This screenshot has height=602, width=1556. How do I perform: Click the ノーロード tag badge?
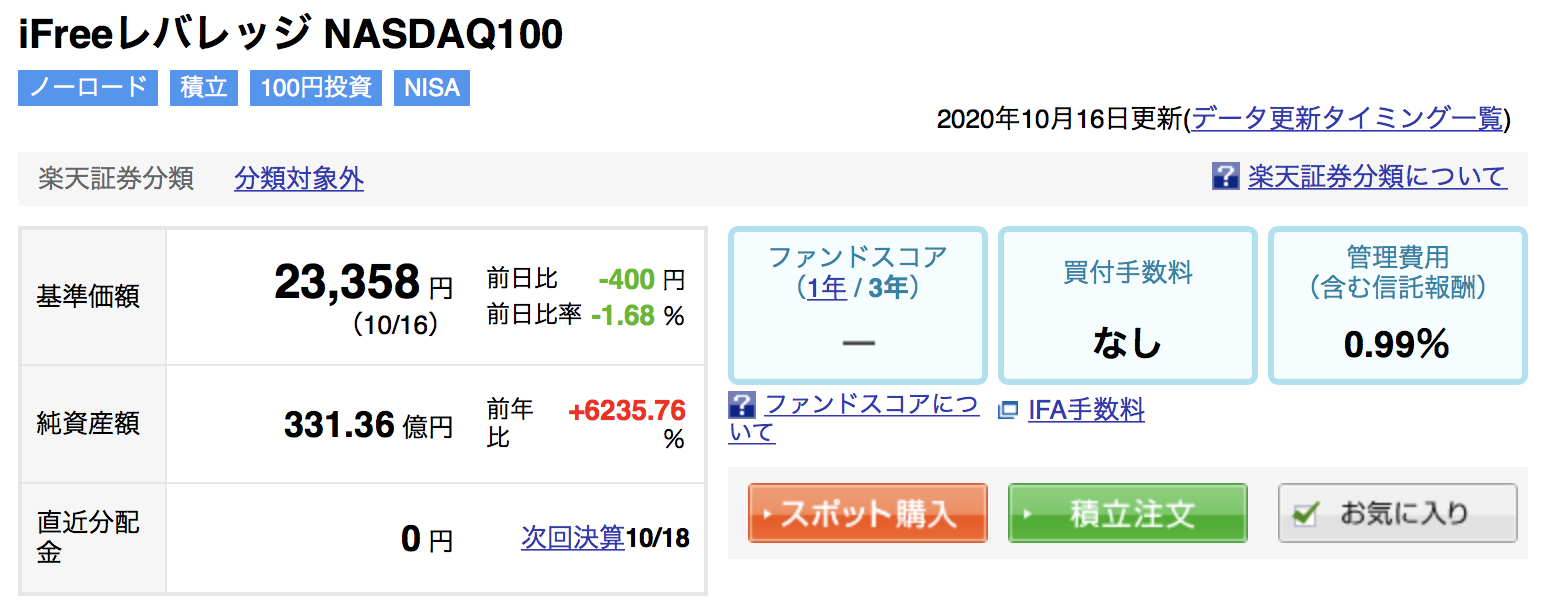click(88, 87)
